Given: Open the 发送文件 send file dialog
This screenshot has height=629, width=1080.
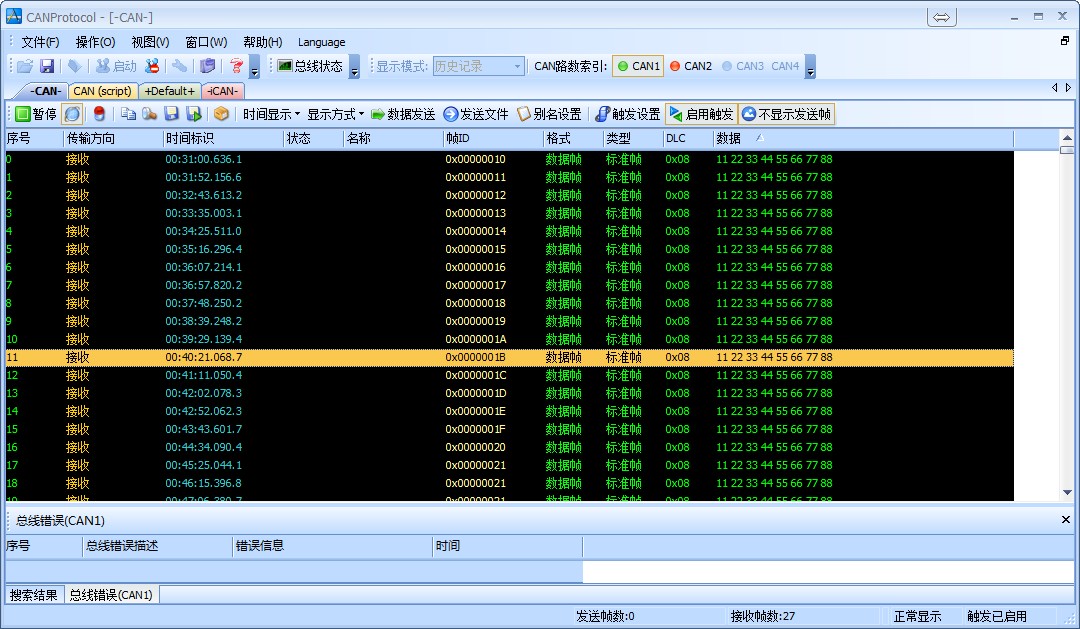Looking at the screenshot, I should [x=476, y=114].
